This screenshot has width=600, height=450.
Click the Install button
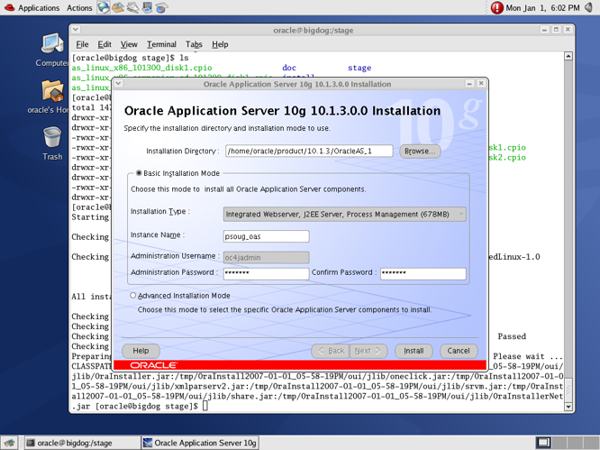(x=414, y=351)
